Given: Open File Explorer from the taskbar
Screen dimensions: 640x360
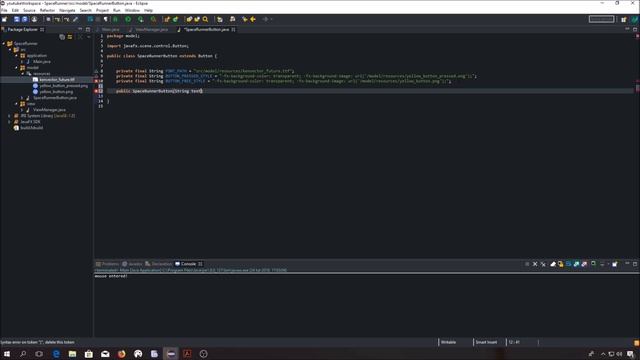Looking at the screenshot, I should coord(72,354).
